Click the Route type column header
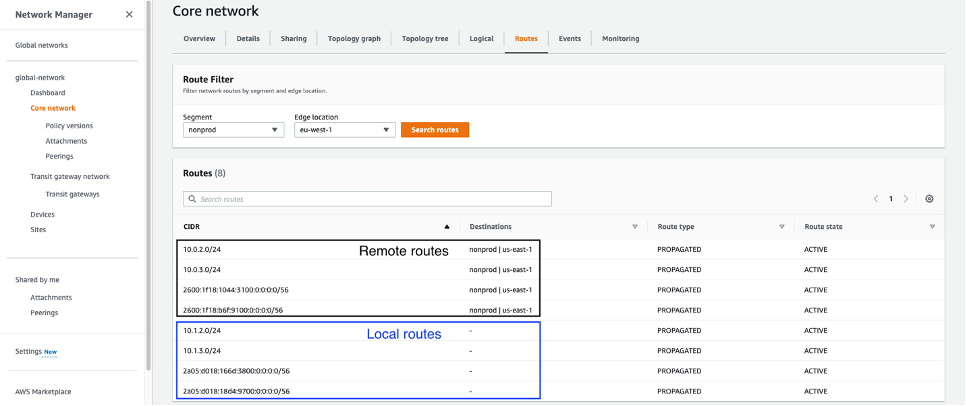 676,227
